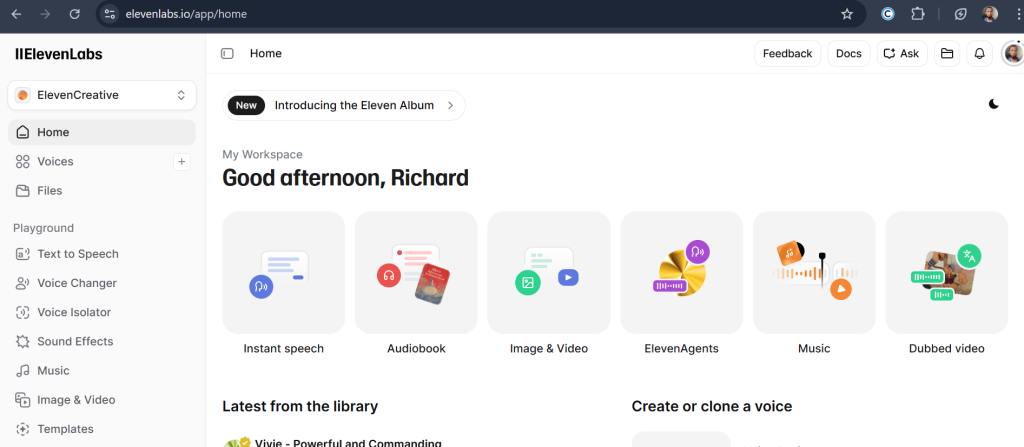Click the ElevenLabs logo

(x=59, y=54)
